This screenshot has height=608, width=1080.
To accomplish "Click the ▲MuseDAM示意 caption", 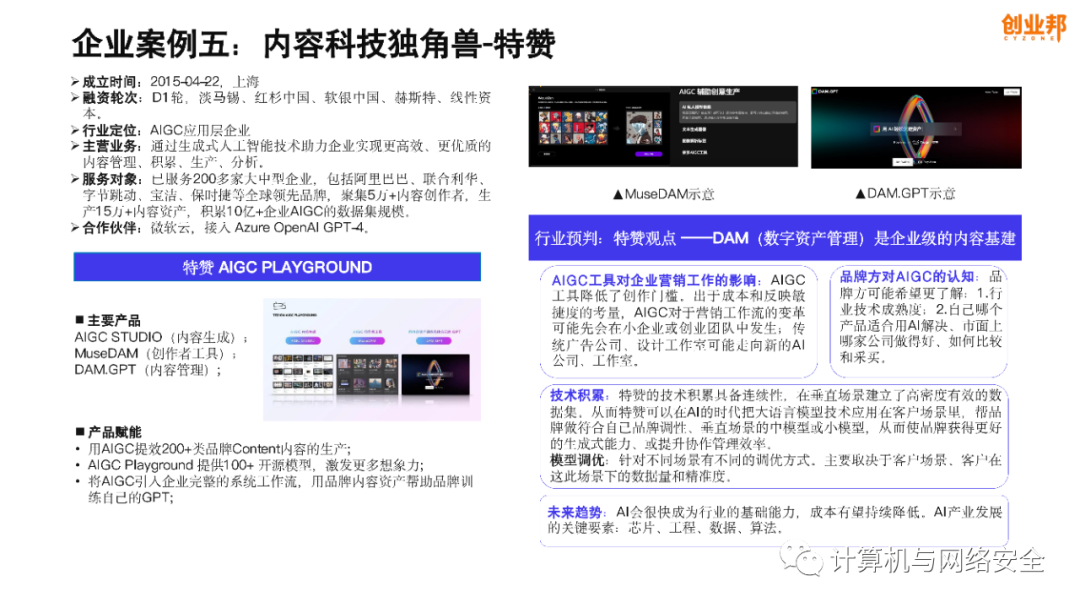I will pos(663,194).
